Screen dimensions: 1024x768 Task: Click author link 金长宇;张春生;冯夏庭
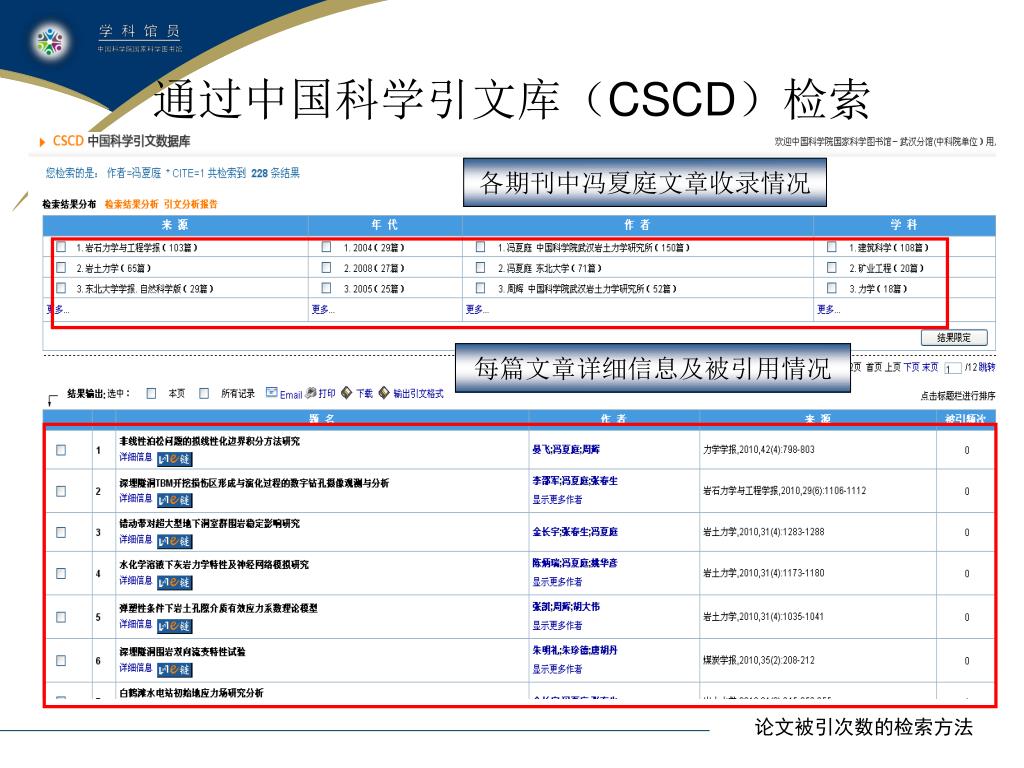click(x=575, y=532)
